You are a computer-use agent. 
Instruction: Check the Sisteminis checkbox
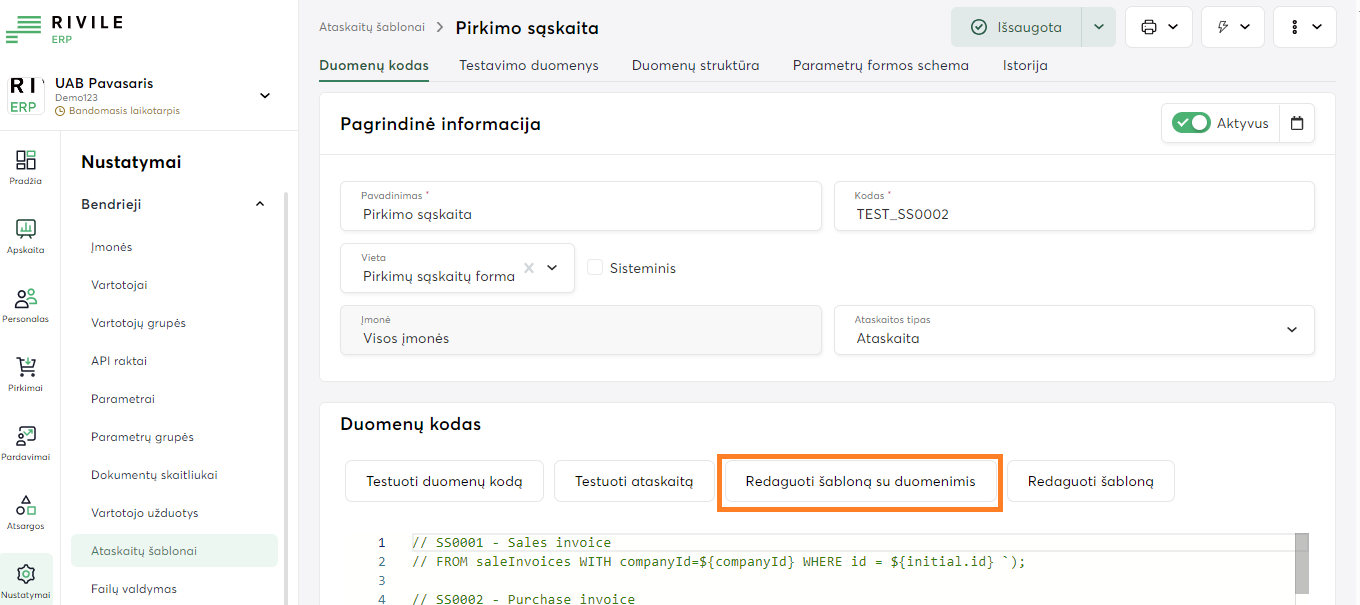point(595,268)
